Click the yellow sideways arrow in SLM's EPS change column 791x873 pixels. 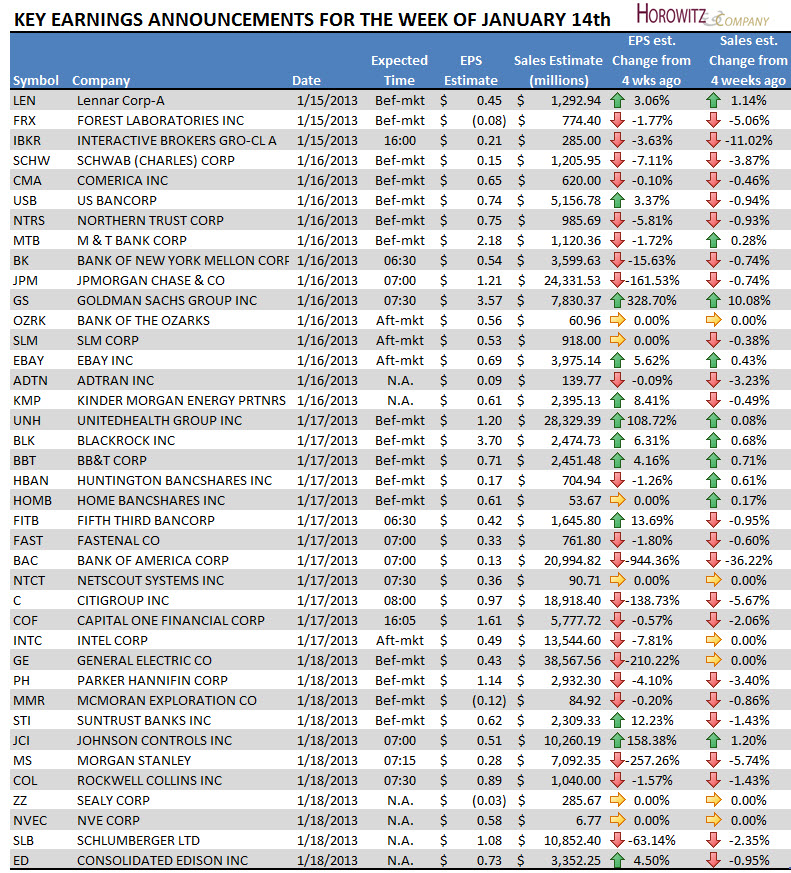coord(617,340)
